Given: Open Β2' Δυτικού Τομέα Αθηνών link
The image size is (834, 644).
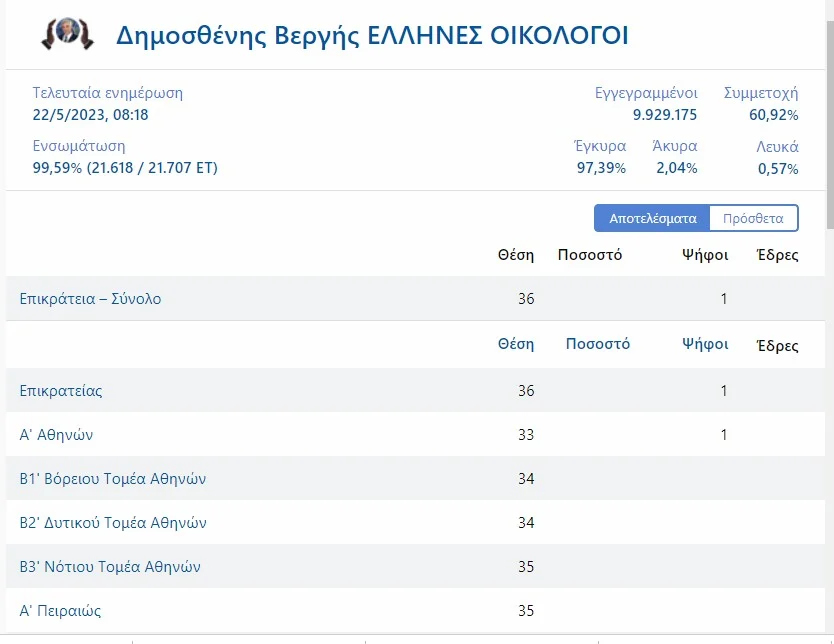Looking at the screenshot, I should click(113, 523).
